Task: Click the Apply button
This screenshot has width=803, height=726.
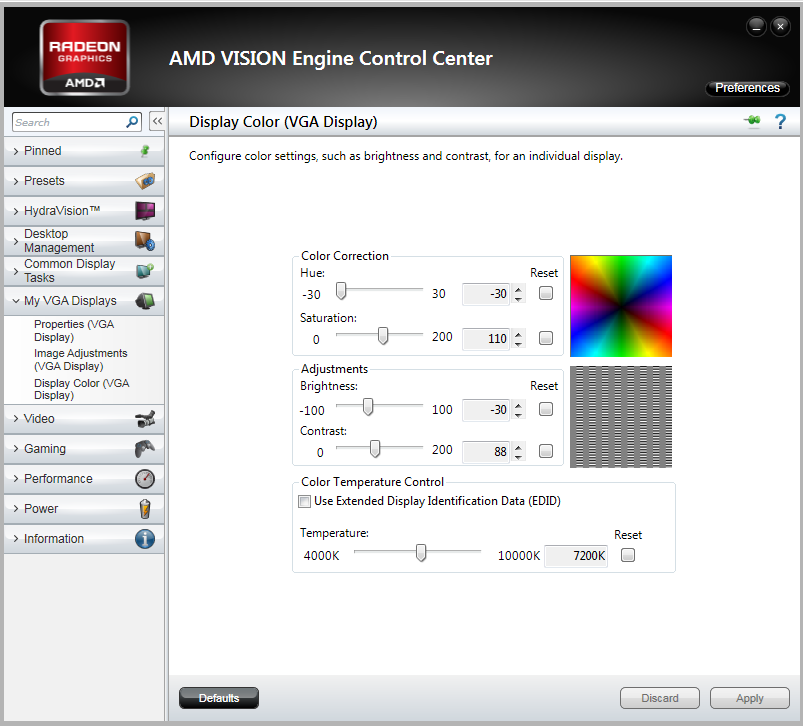Action: click(x=750, y=698)
